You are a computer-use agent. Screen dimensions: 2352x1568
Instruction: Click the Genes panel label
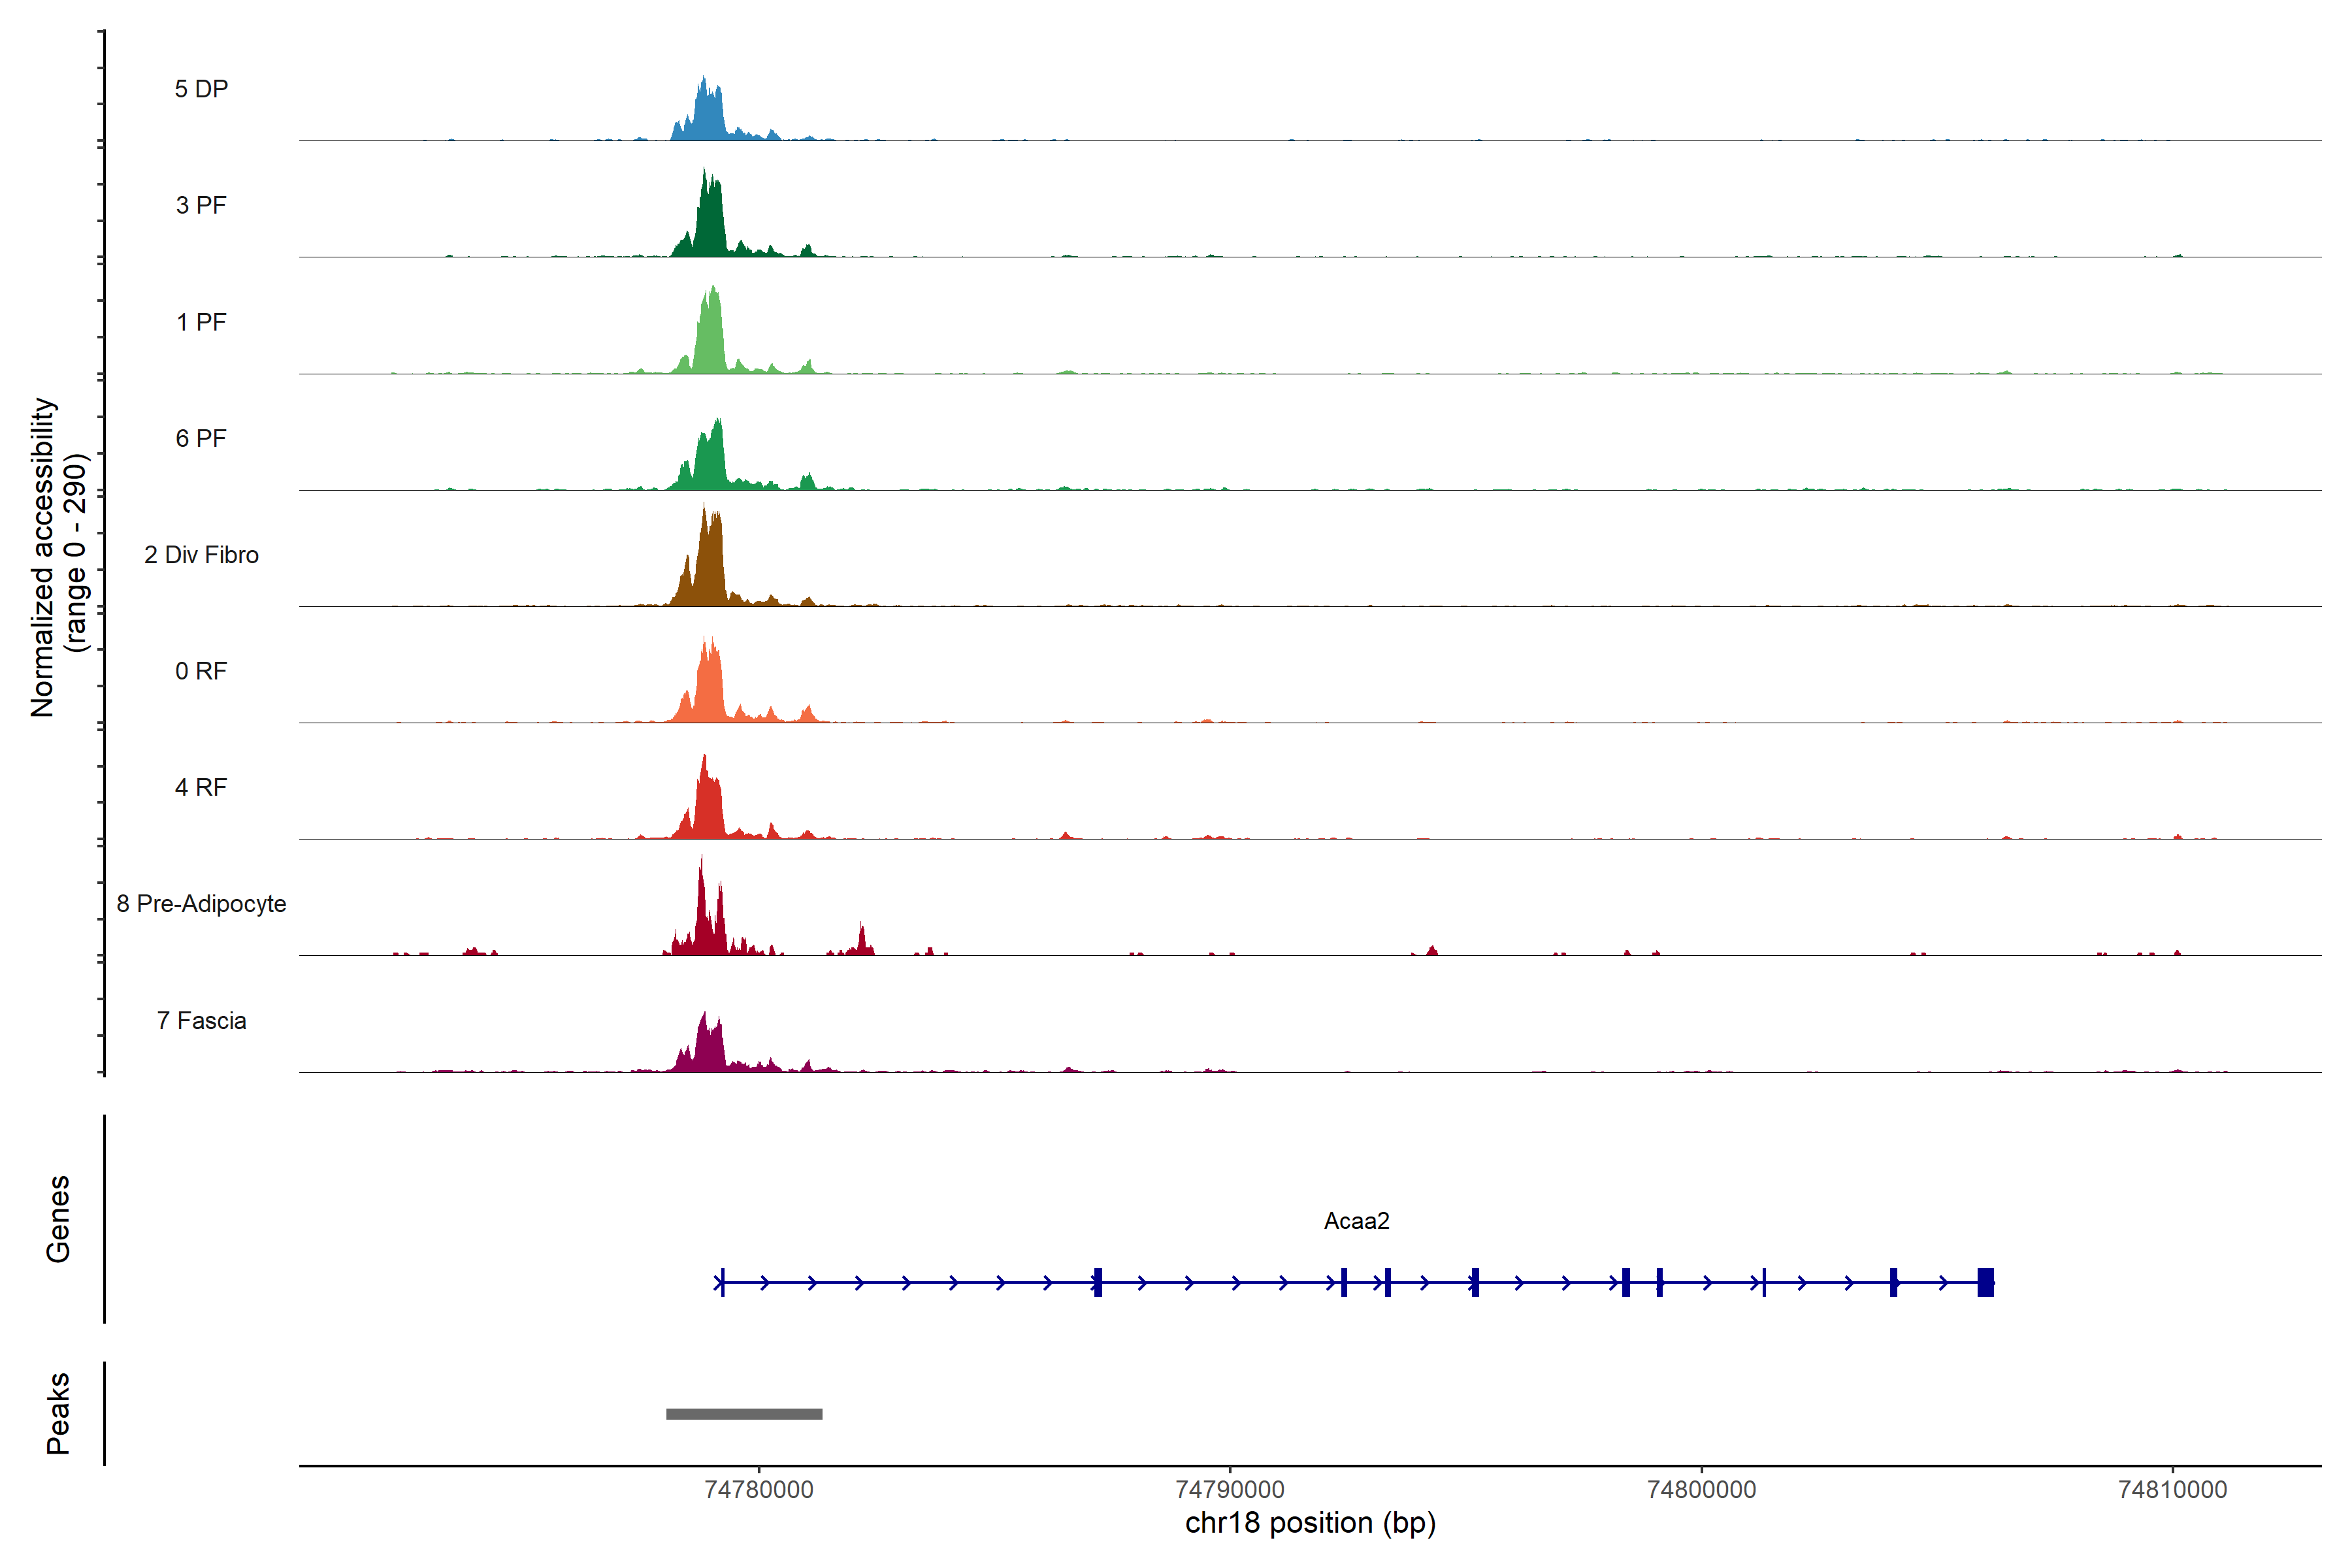(x=58, y=1218)
